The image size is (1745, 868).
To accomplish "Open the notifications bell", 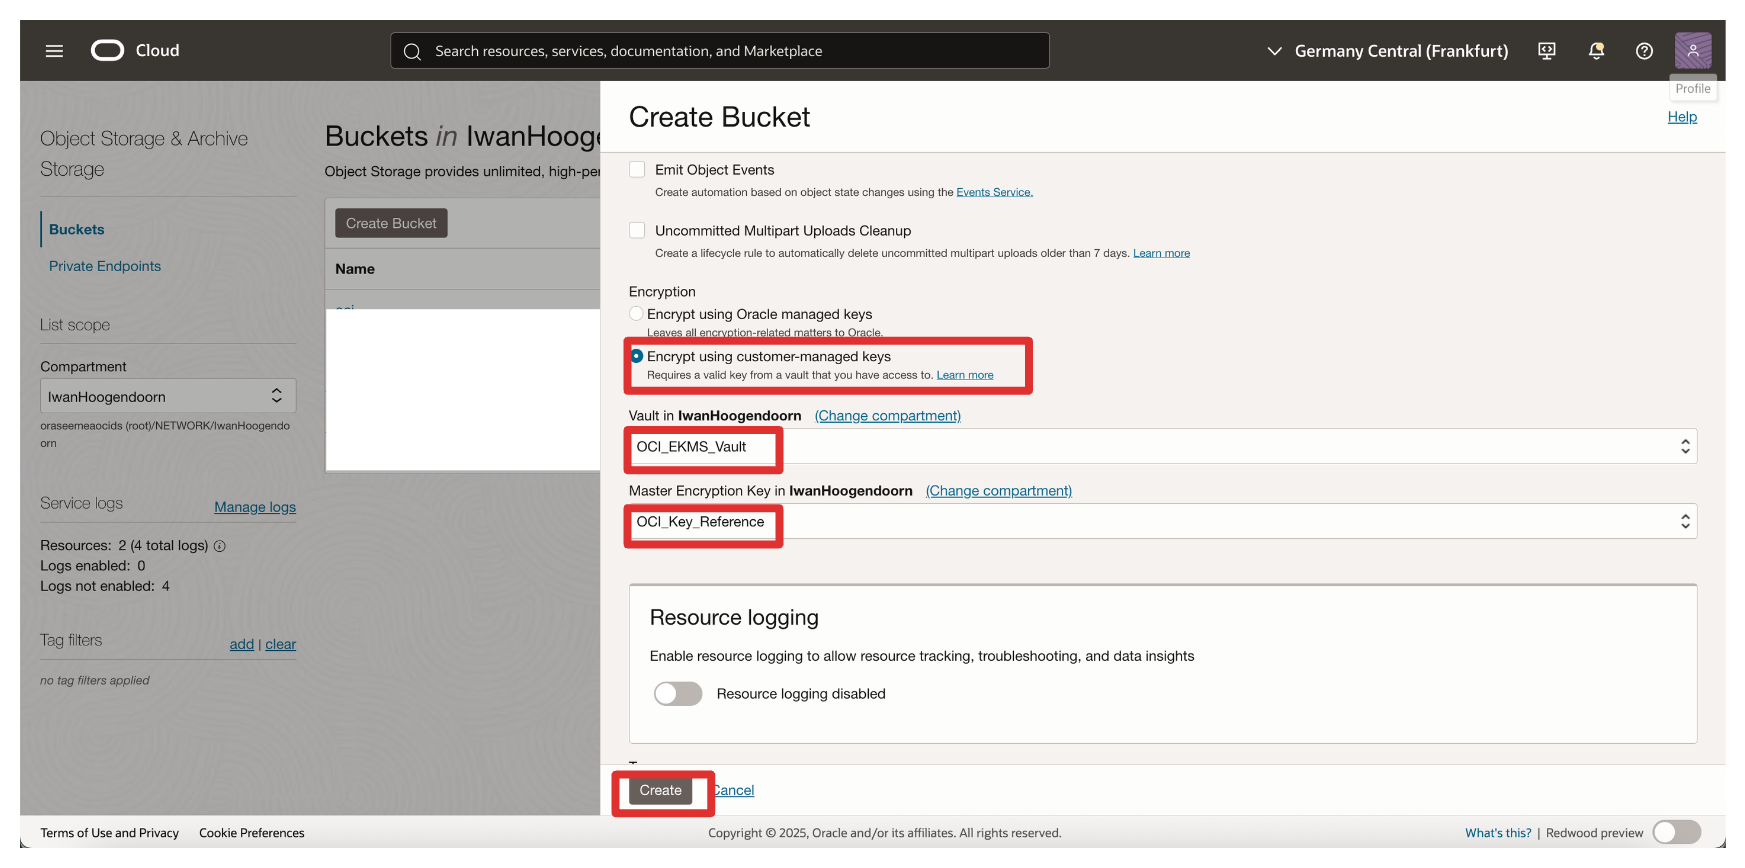I will point(1596,51).
